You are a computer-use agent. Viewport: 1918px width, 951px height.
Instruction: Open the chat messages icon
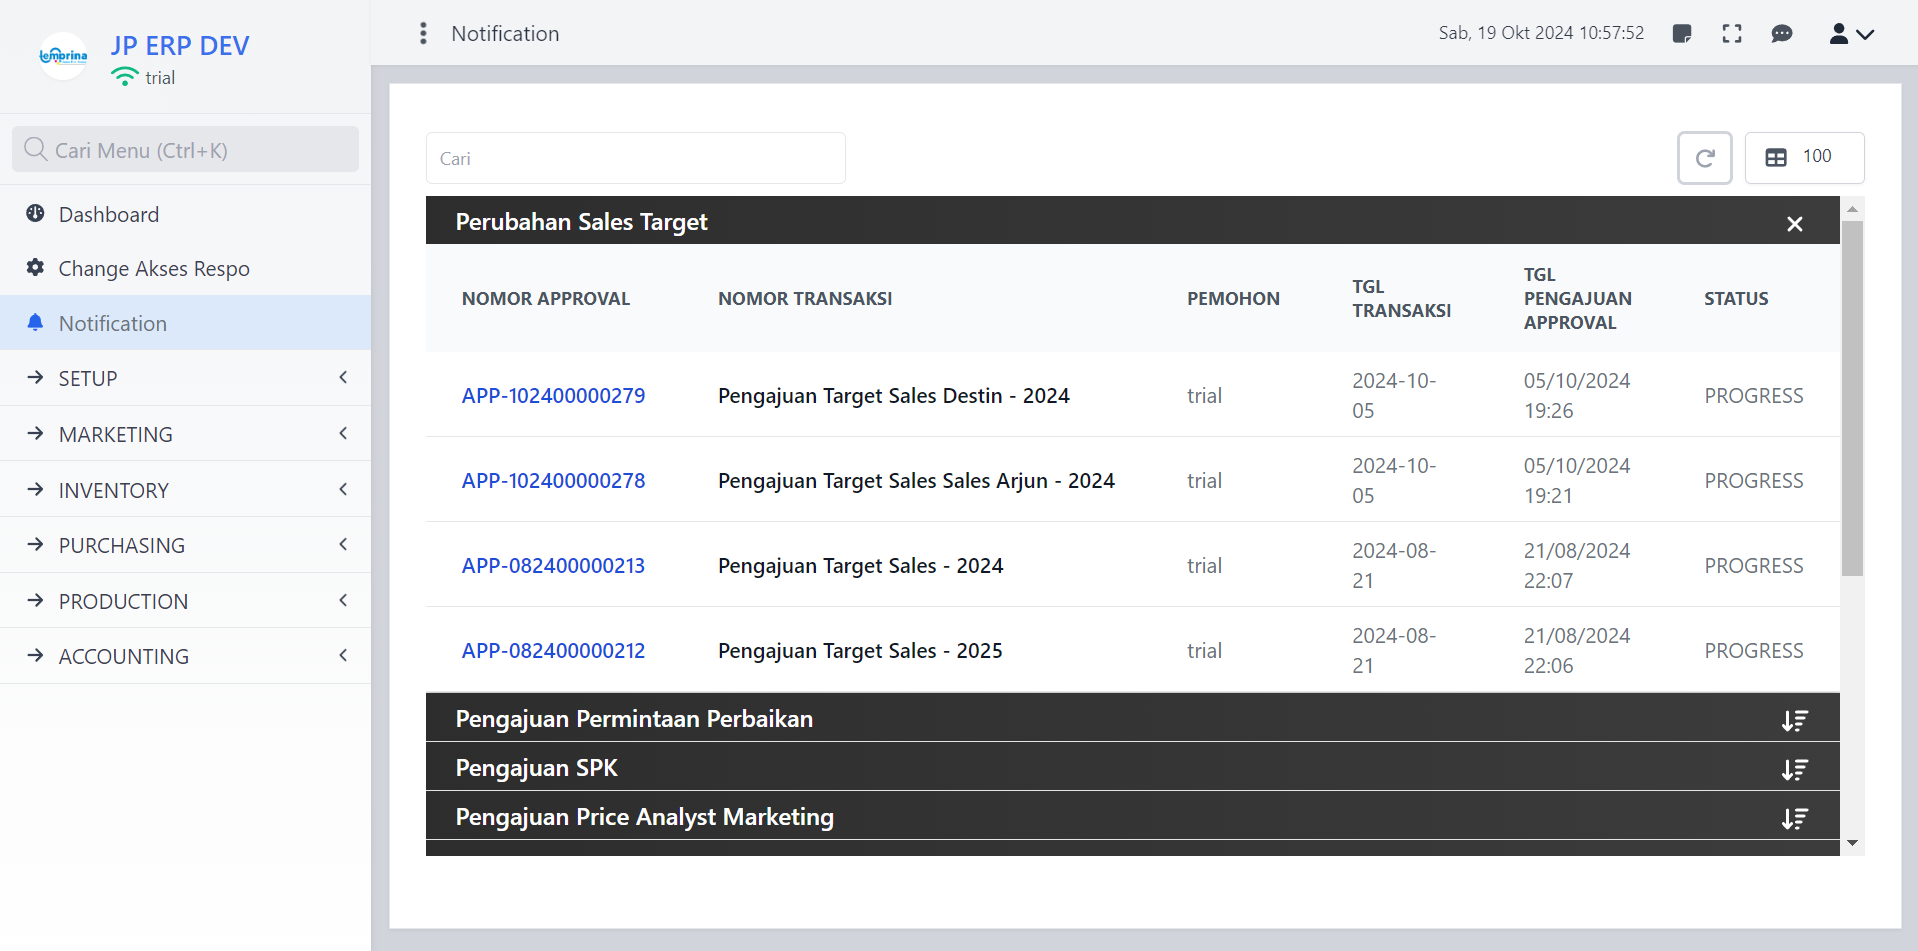(x=1782, y=34)
